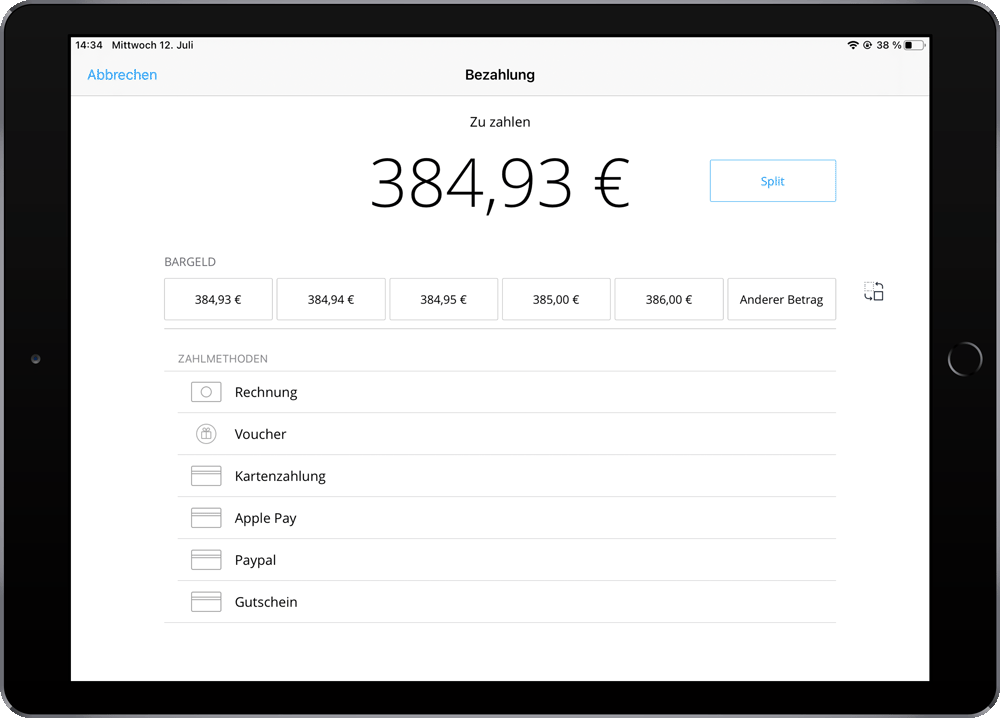Tap the Wi-Fi status icon
The width and height of the screenshot is (1000, 718).
coord(853,45)
